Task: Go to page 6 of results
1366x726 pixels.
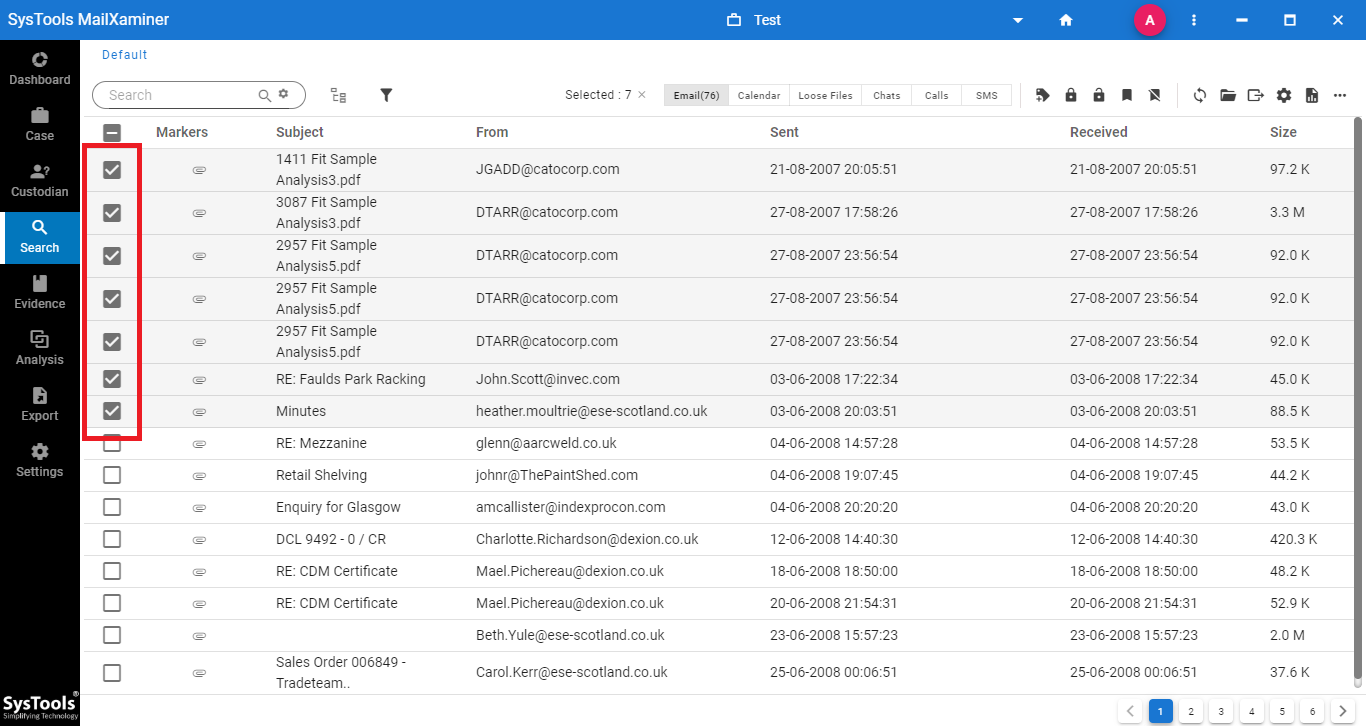Action: coord(1312,711)
